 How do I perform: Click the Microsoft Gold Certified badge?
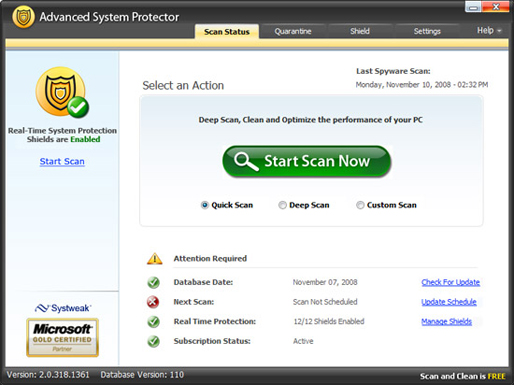(62, 338)
